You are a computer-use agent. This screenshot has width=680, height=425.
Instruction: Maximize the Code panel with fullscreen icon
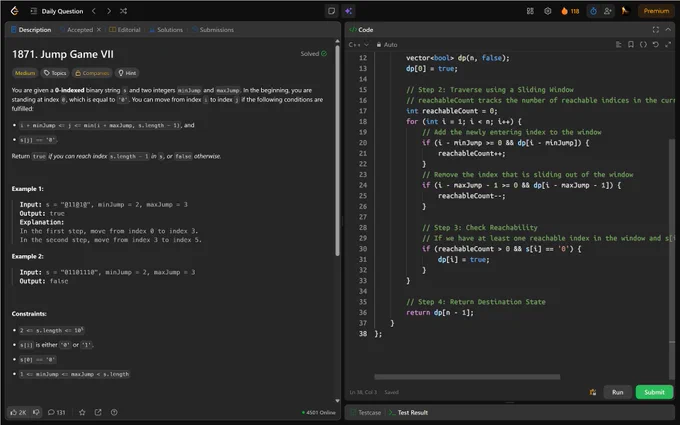pyautogui.click(x=656, y=29)
